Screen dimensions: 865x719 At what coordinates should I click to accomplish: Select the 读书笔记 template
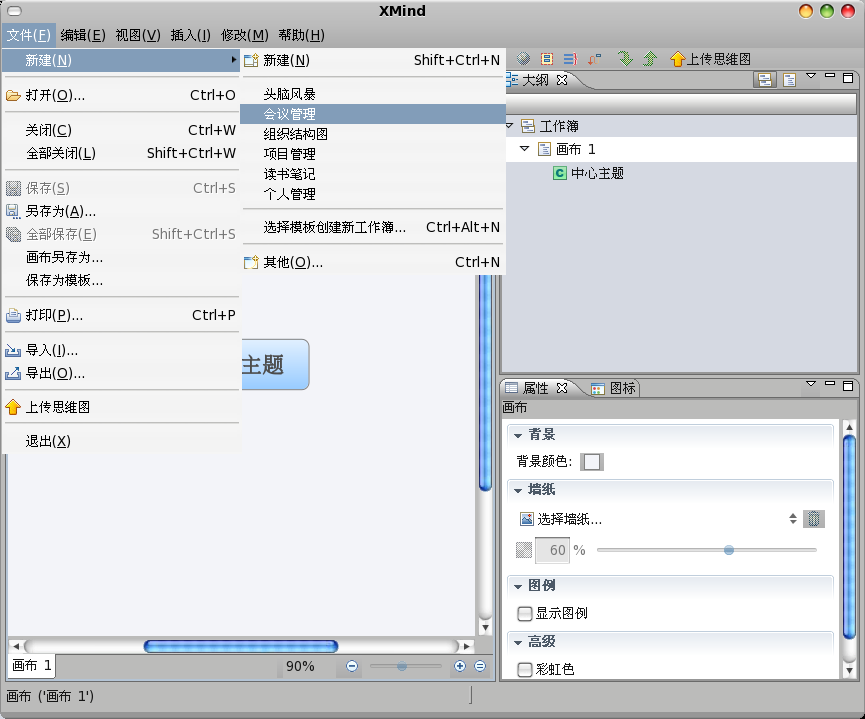373,174
